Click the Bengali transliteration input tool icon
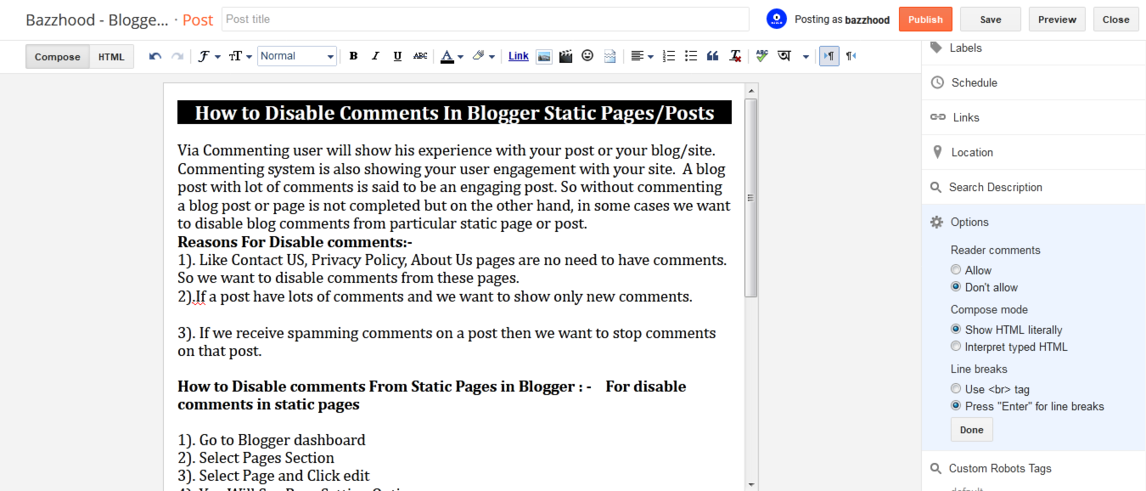The width and height of the screenshot is (1146, 491). click(x=785, y=56)
